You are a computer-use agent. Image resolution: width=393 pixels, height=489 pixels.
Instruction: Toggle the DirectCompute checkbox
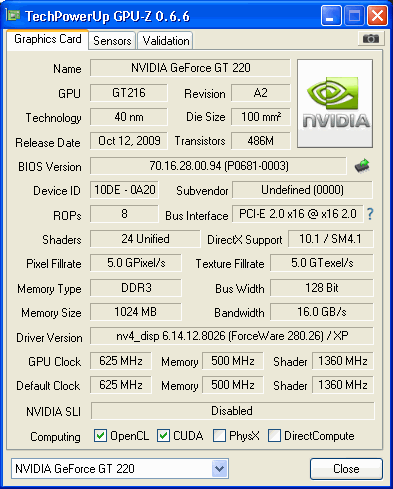pyautogui.click(x=274, y=435)
